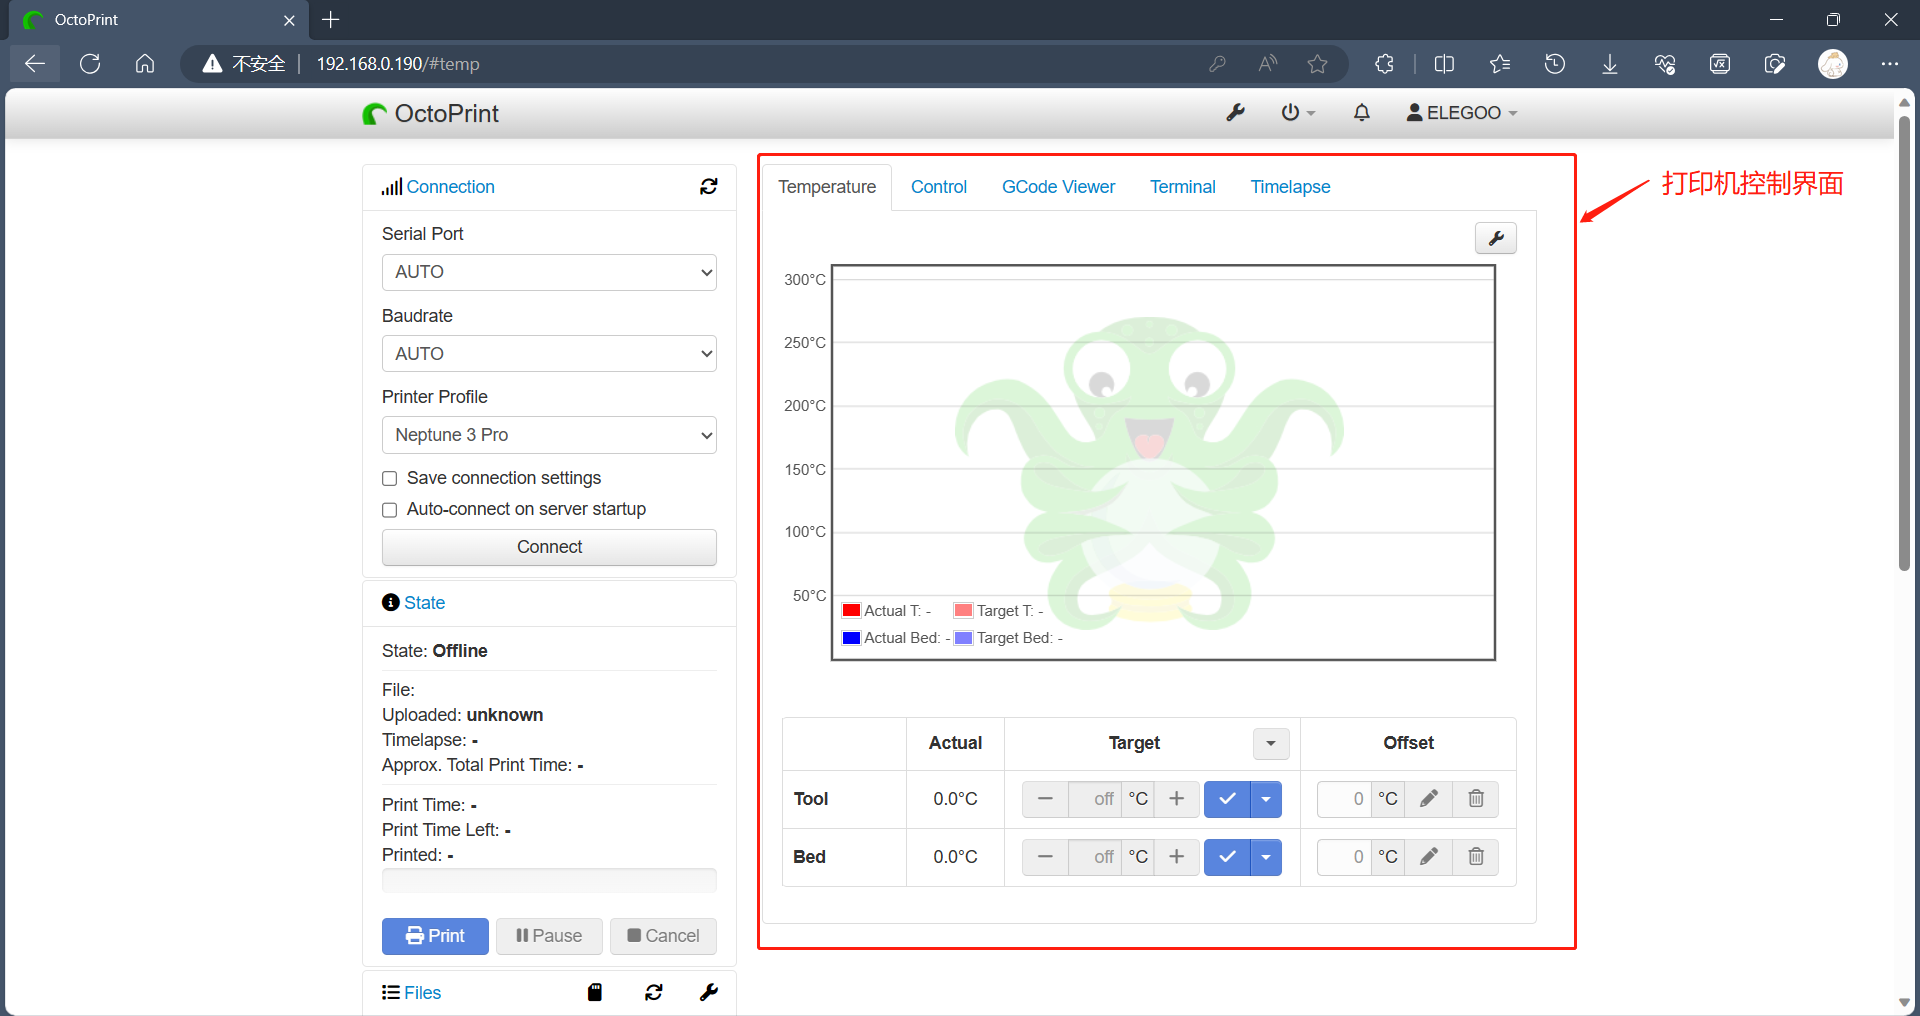
Task: Click the notifications bell icon
Action: point(1361,113)
